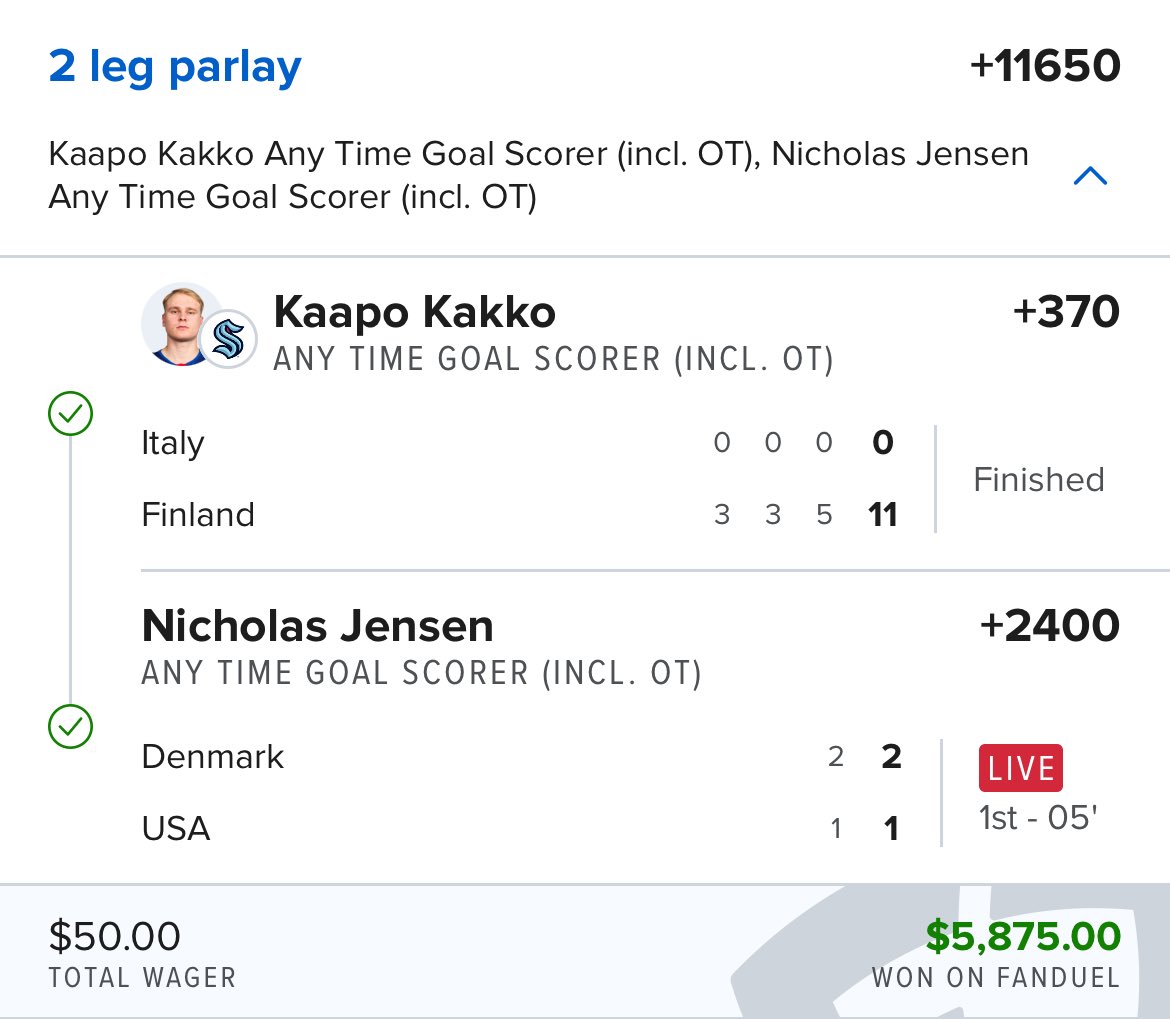Click the parlay legs summary text

538,176
